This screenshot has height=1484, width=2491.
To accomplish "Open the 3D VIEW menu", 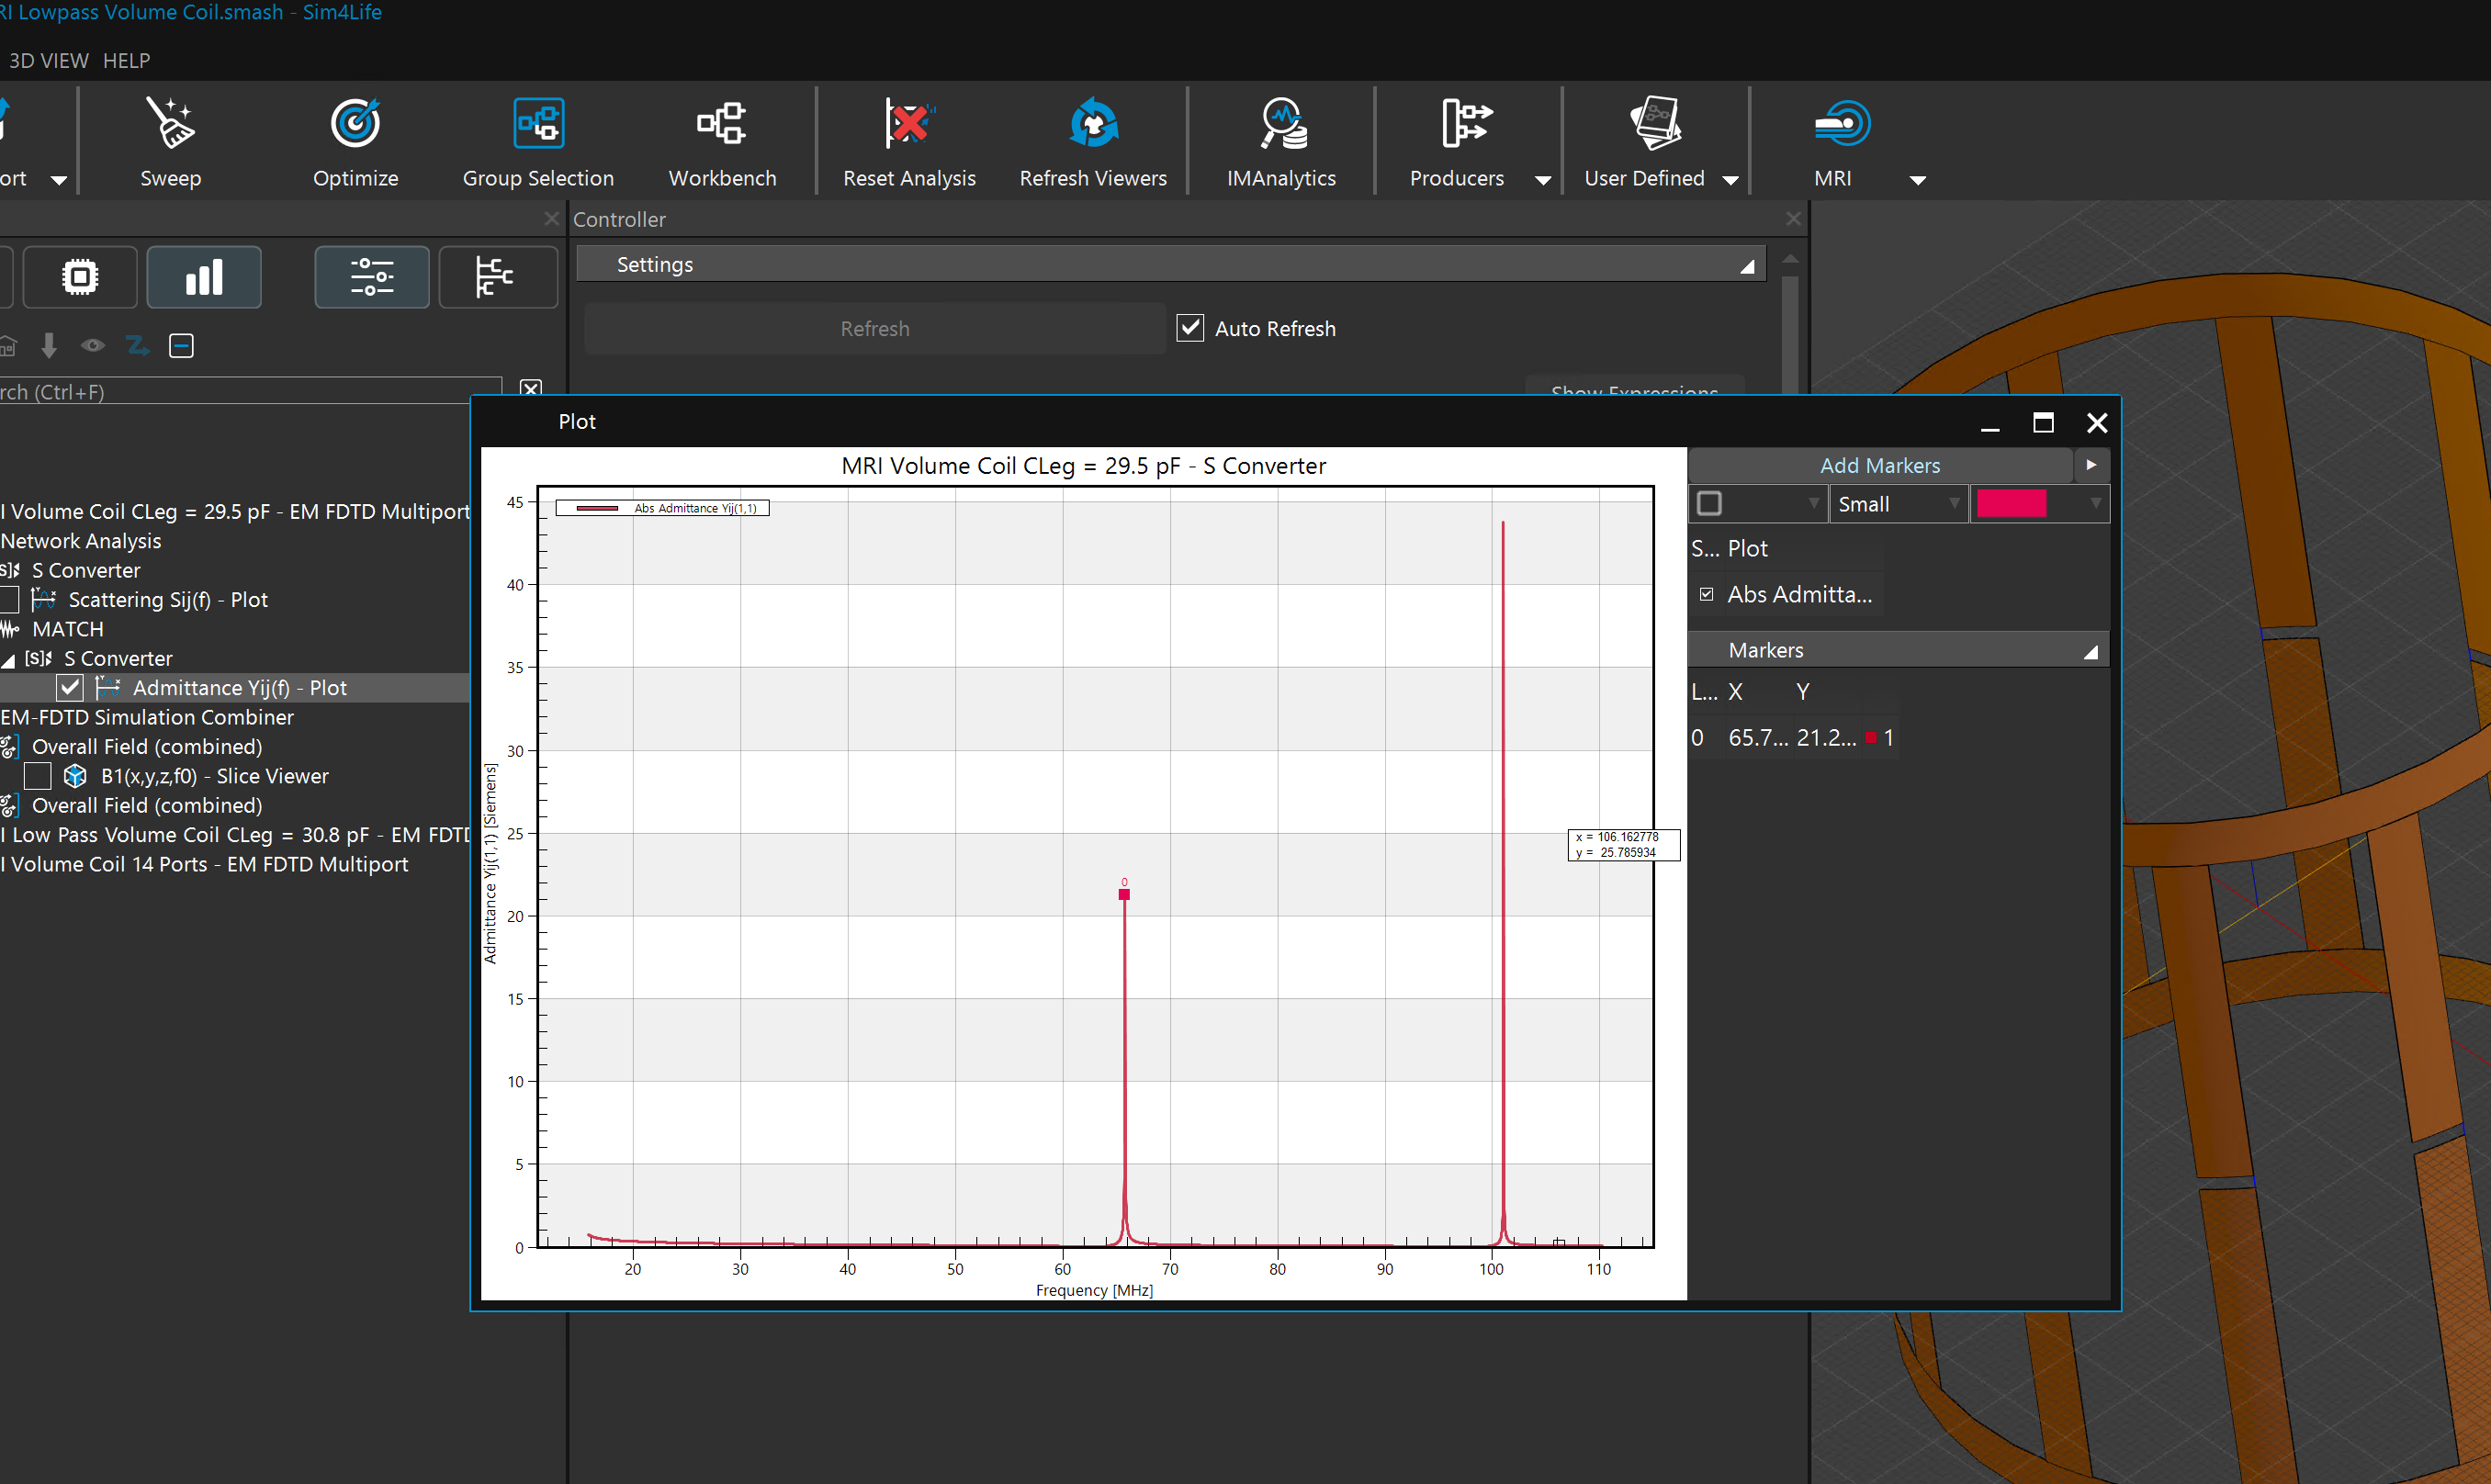I will pyautogui.click(x=48, y=61).
